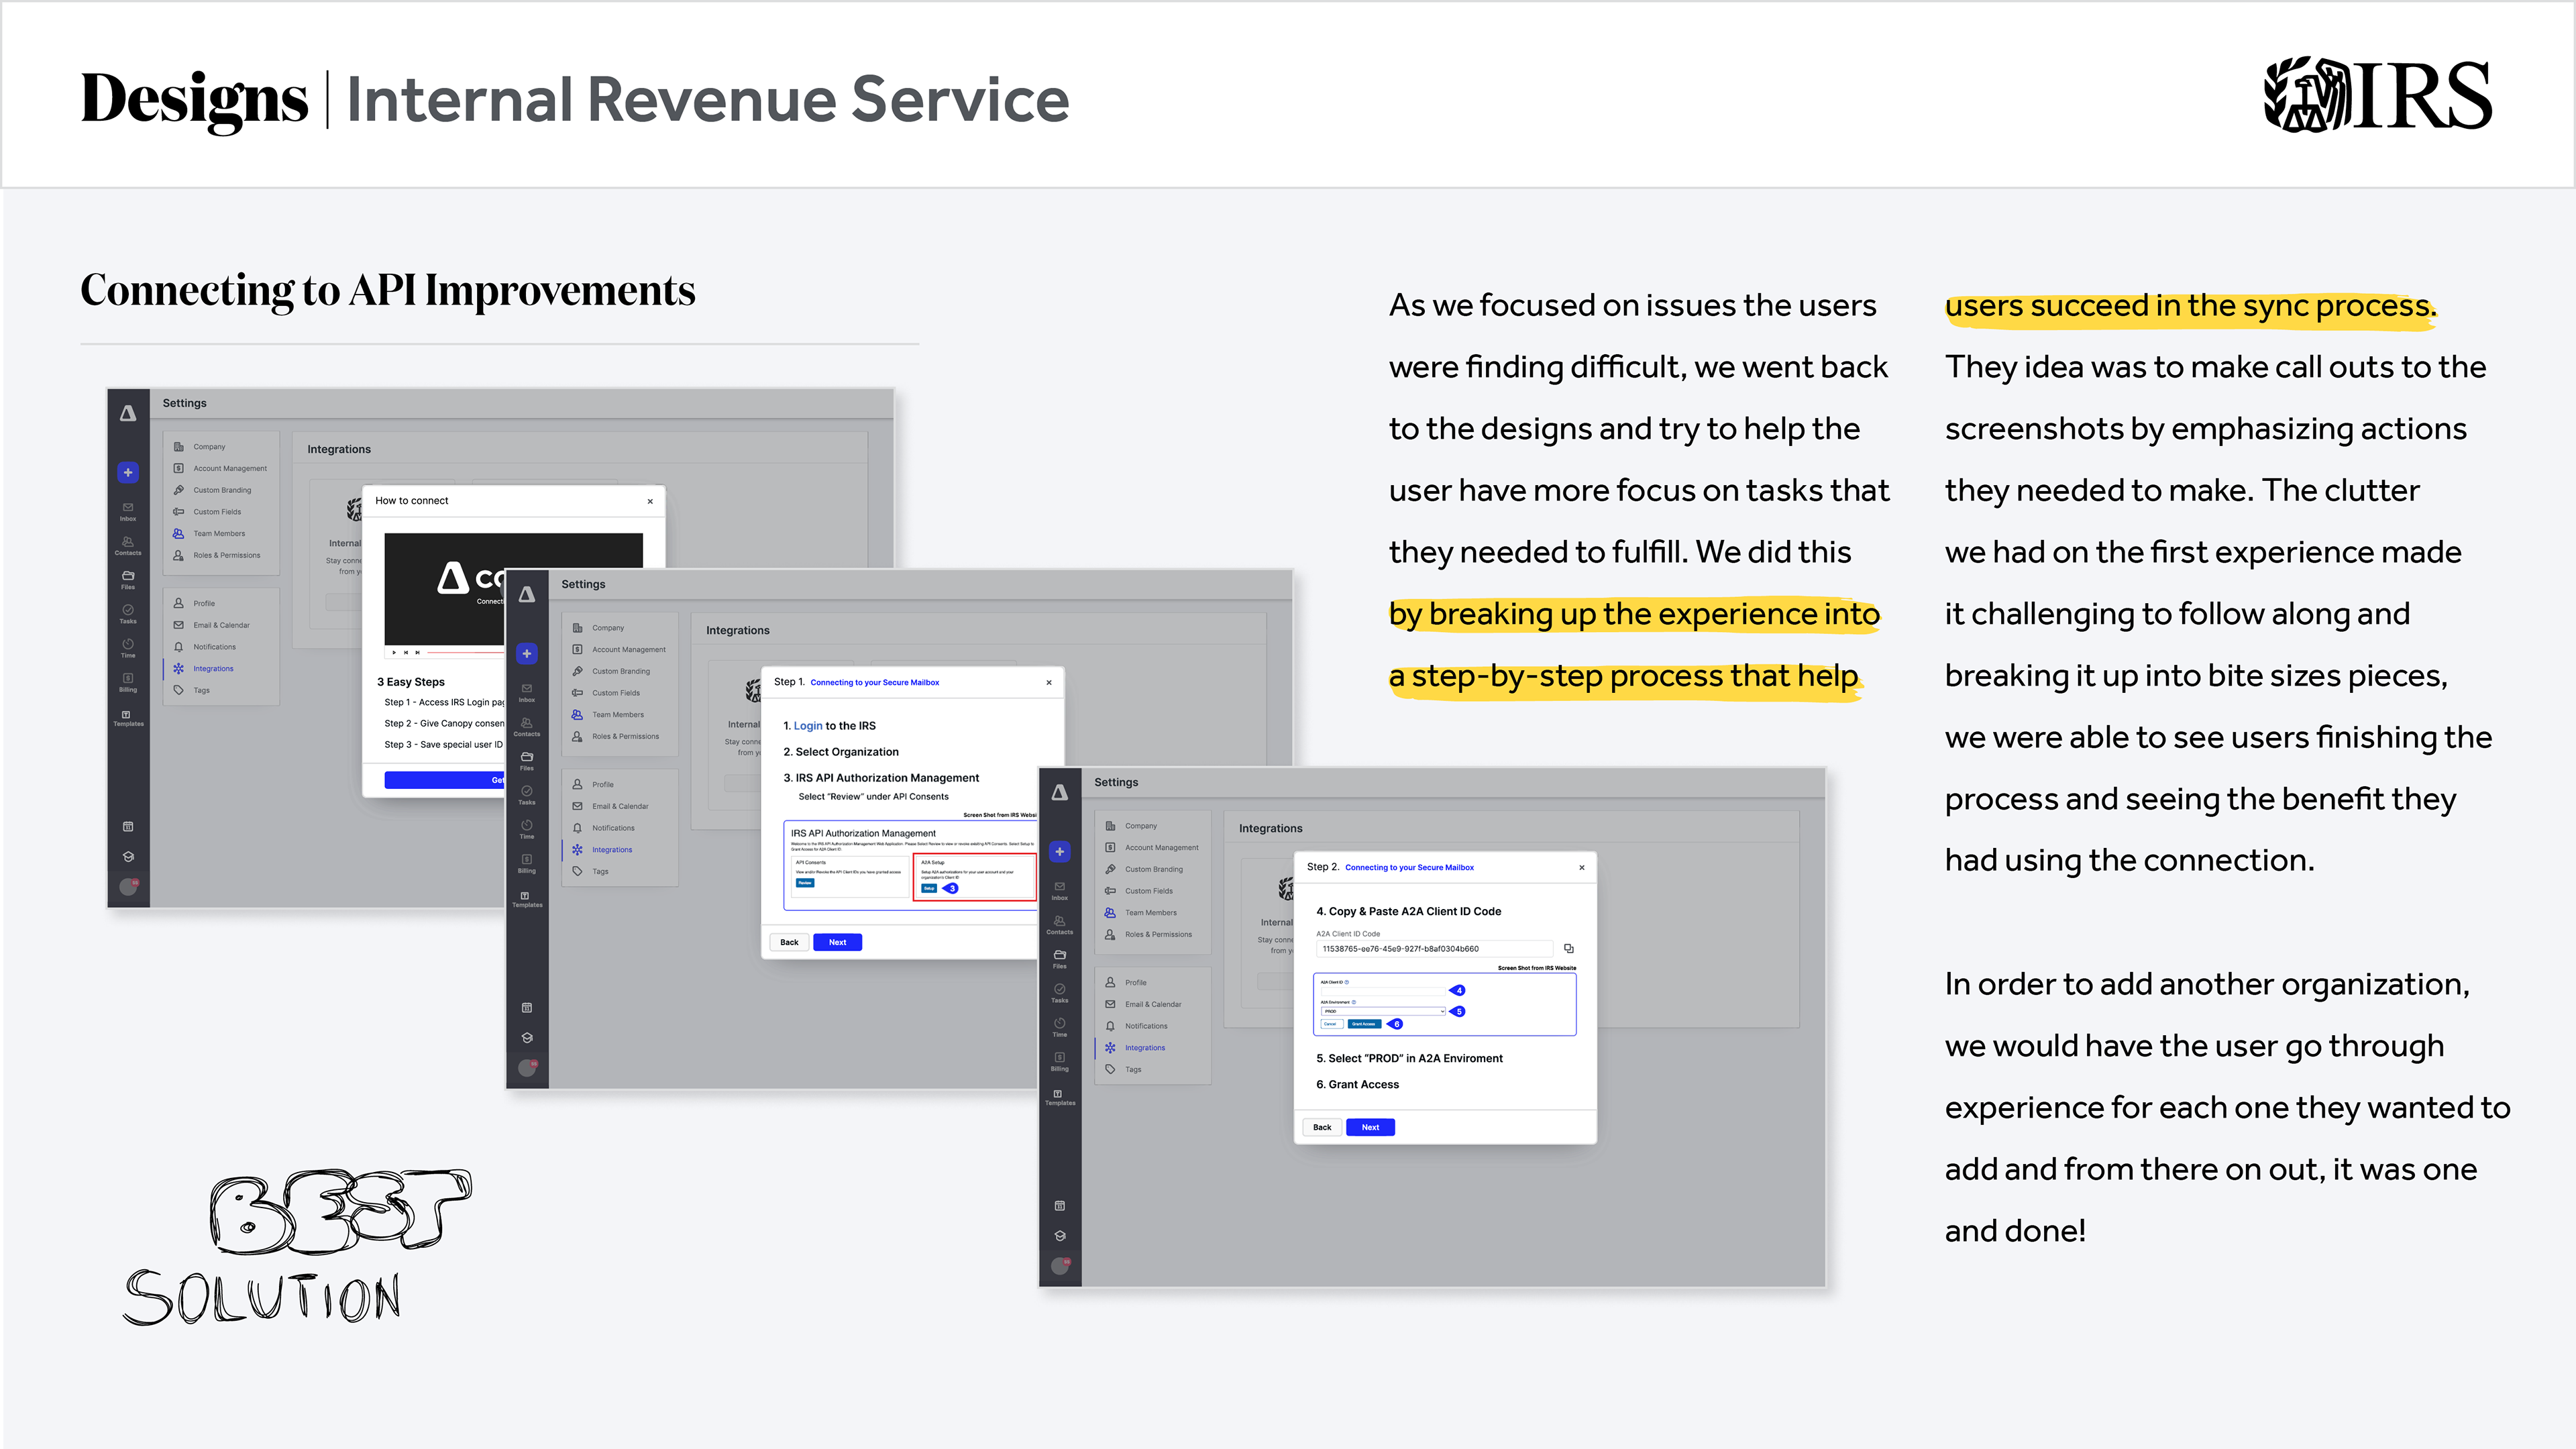Click the calendar icon in the Step 1 mockup sidebar
2576x1449 pixels.
[527, 1008]
